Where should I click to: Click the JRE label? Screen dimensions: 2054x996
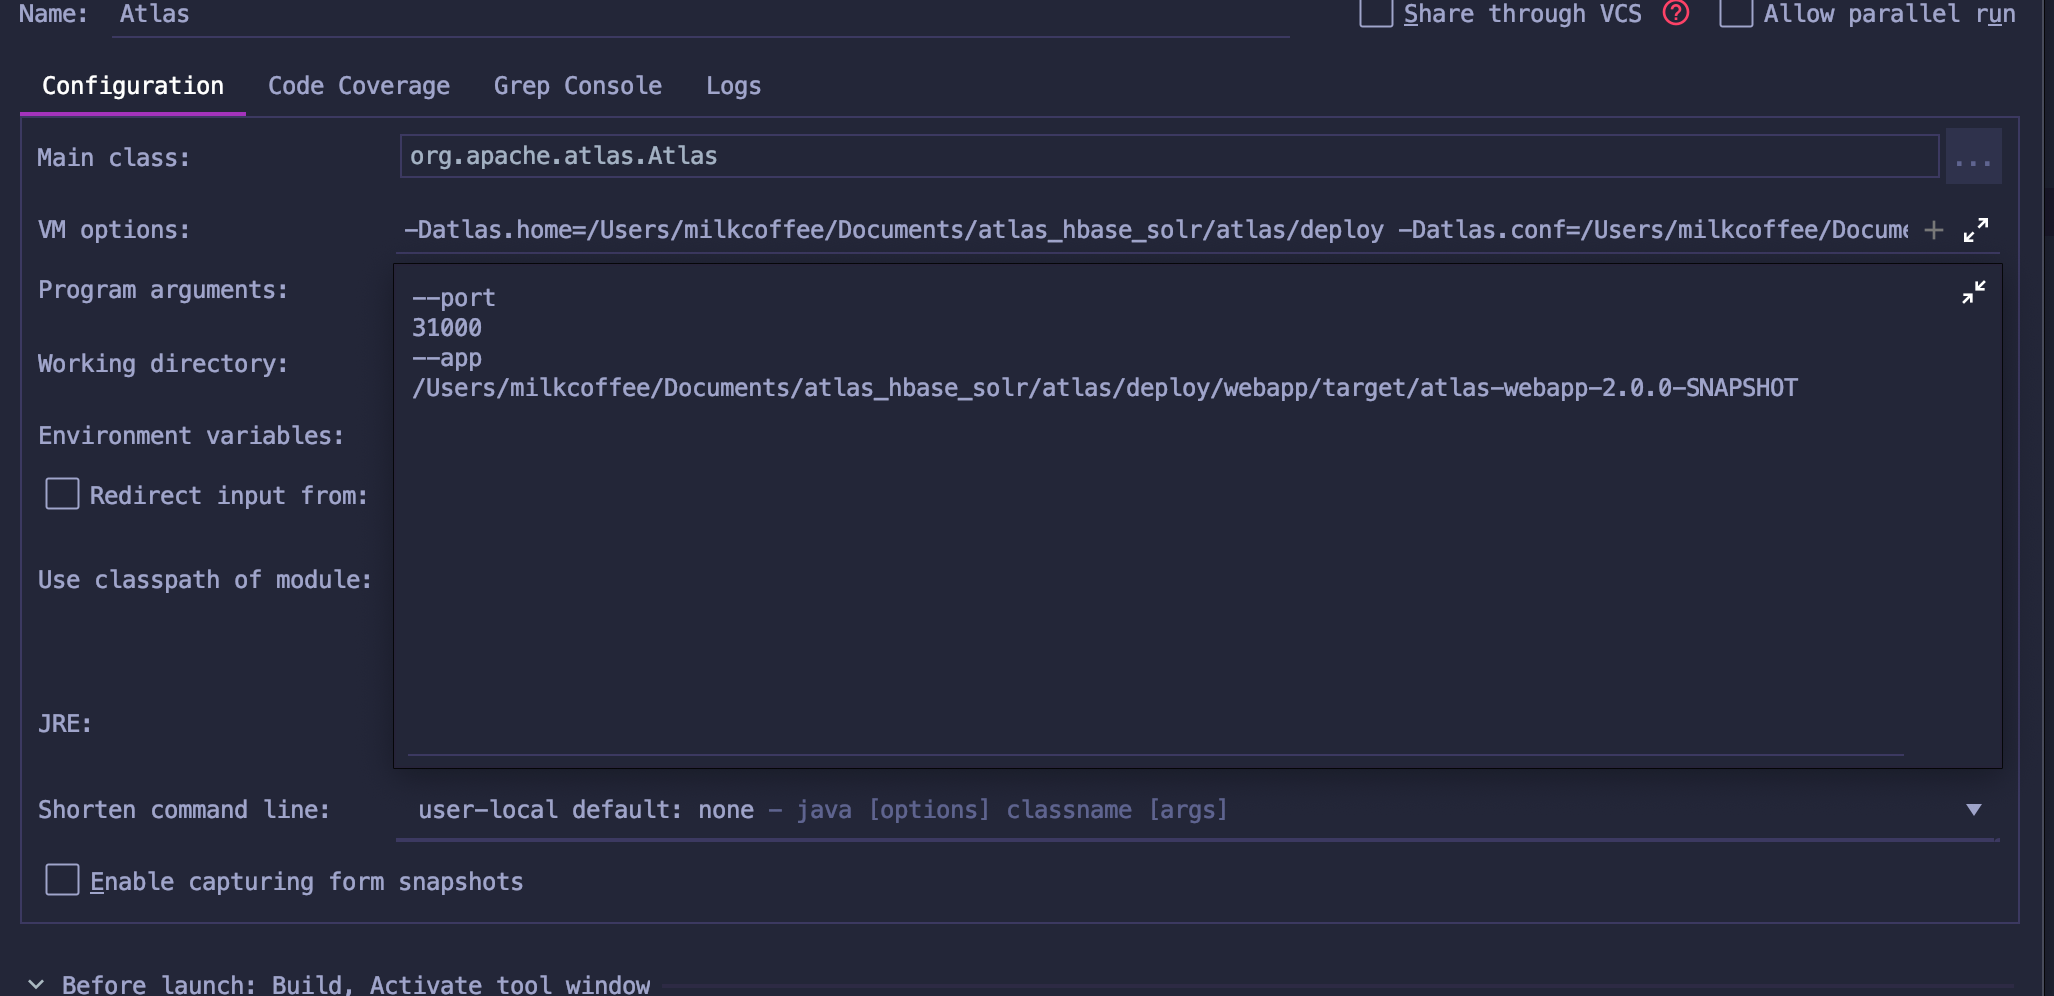pos(65,724)
